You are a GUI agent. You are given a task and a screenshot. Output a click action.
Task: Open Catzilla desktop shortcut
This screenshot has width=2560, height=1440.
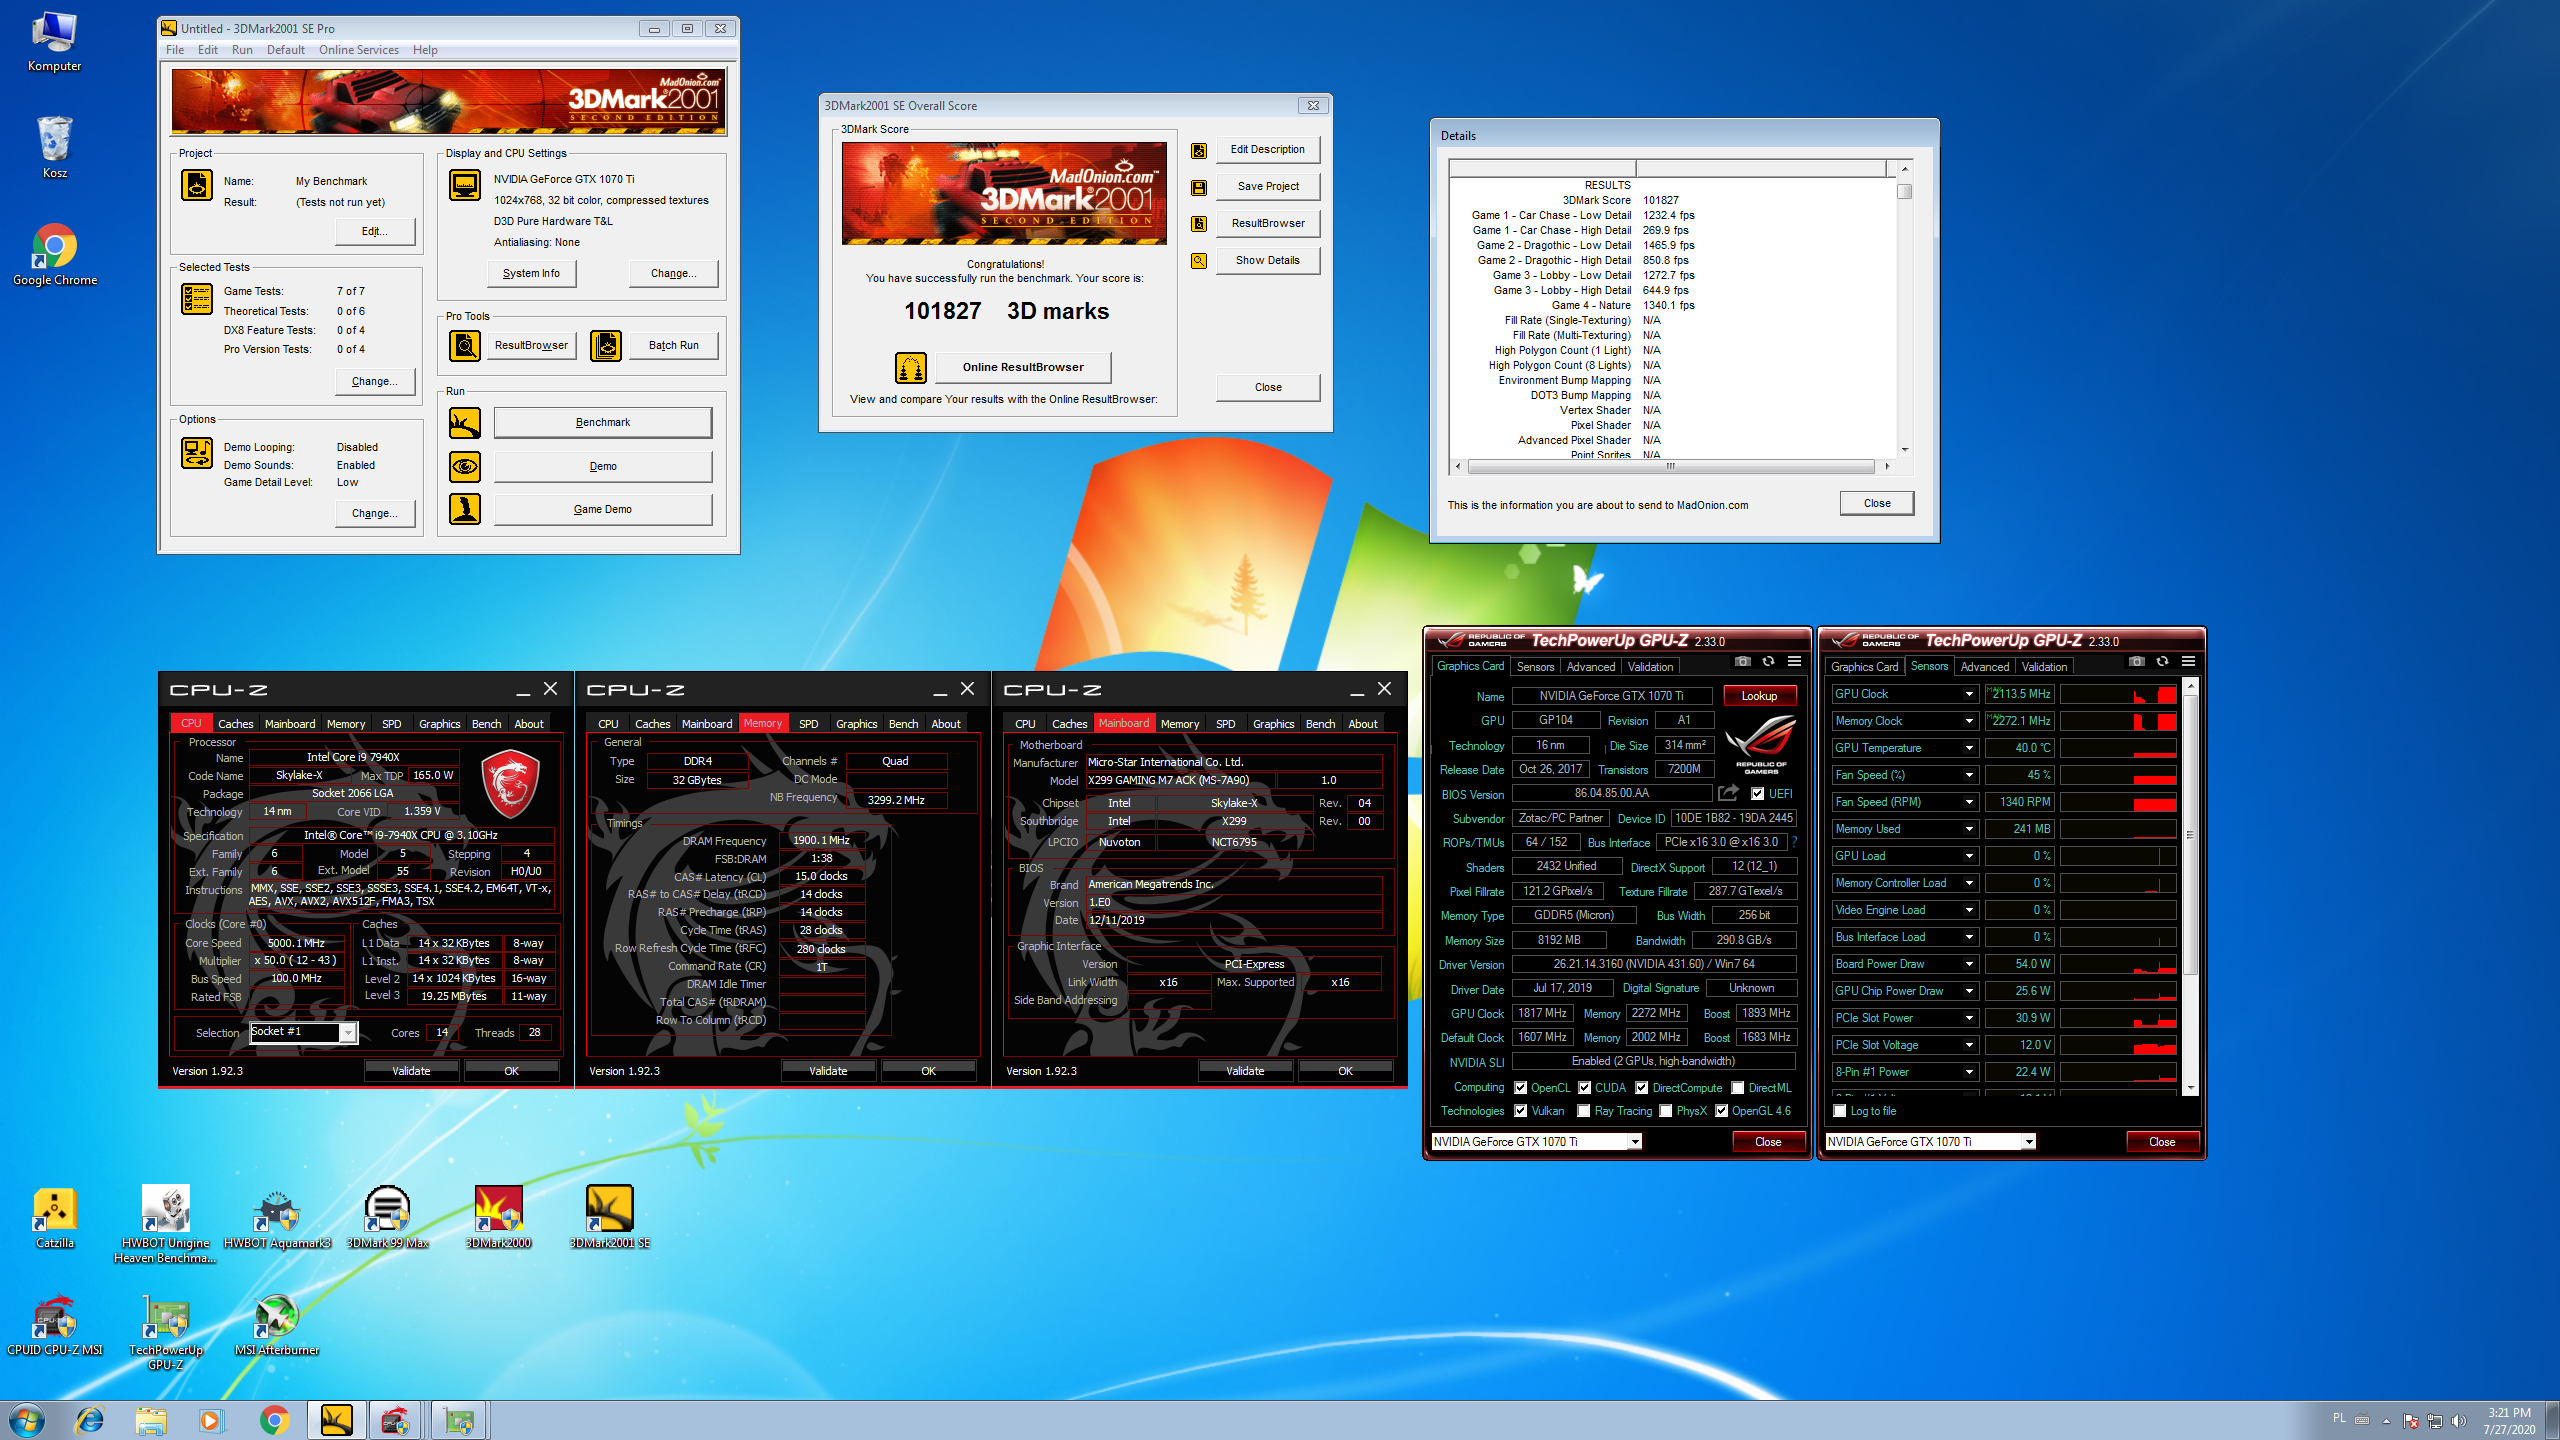coord(55,1218)
